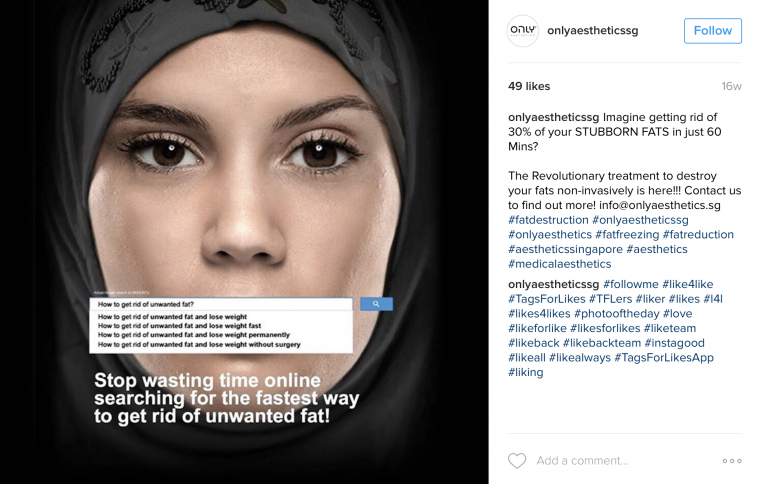The image size is (760, 484).
Task: Open the #fatfreezing hashtag
Action: [627, 234]
